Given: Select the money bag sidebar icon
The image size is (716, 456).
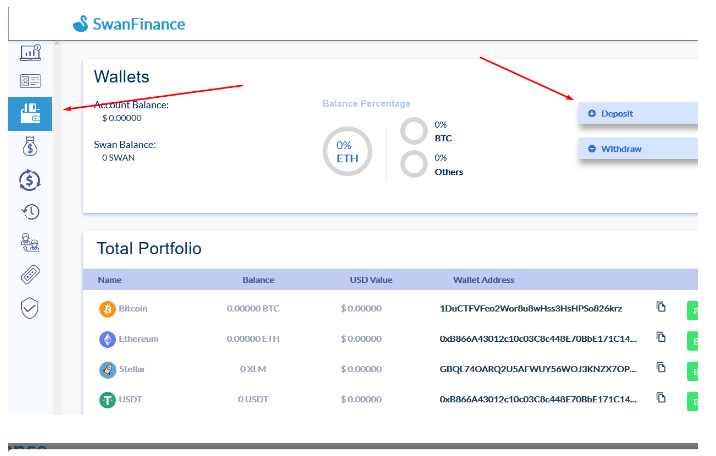Looking at the screenshot, I should pyautogui.click(x=30, y=148).
